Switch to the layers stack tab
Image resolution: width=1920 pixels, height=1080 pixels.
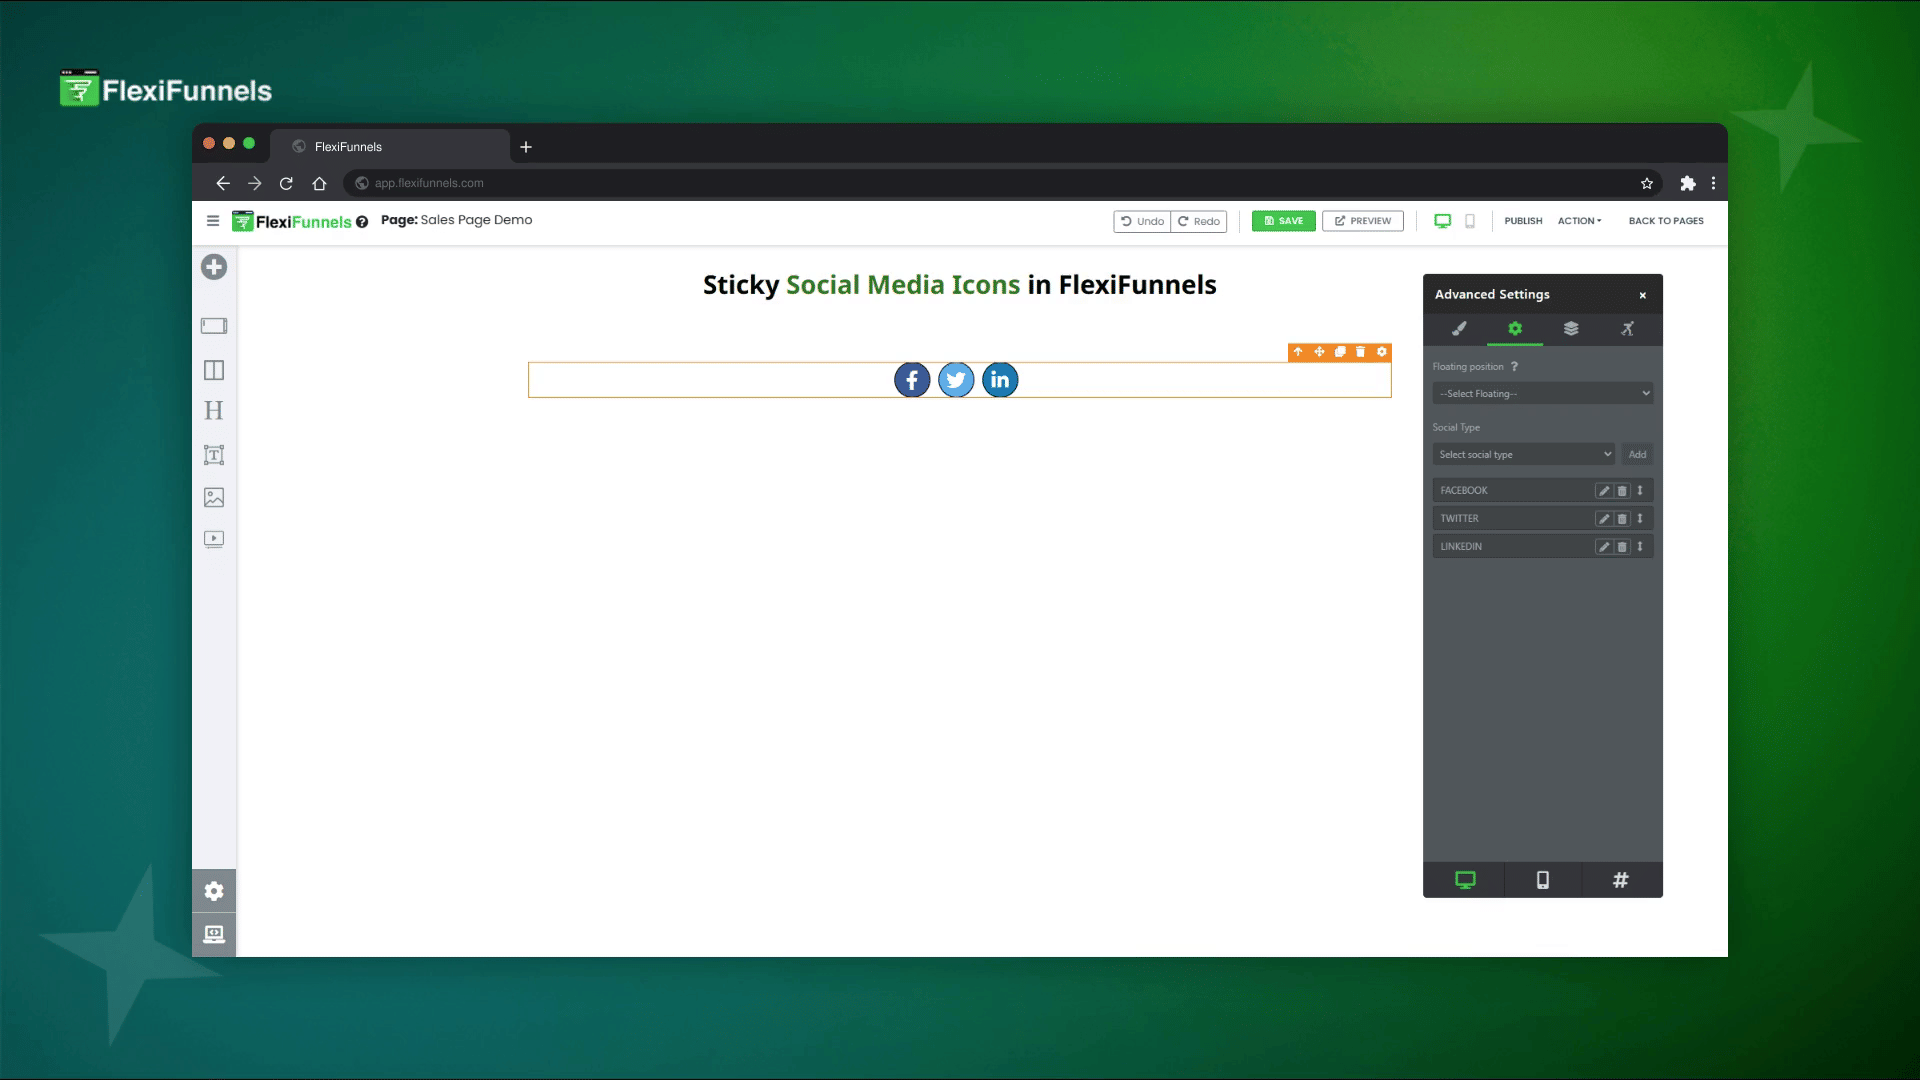click(x=1571, y=329)
